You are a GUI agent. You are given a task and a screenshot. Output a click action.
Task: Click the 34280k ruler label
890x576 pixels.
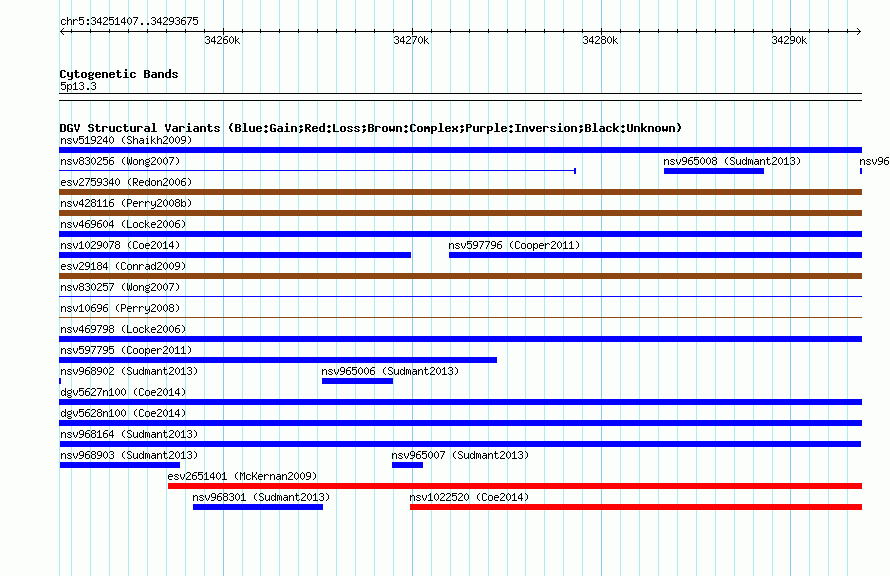601,40
